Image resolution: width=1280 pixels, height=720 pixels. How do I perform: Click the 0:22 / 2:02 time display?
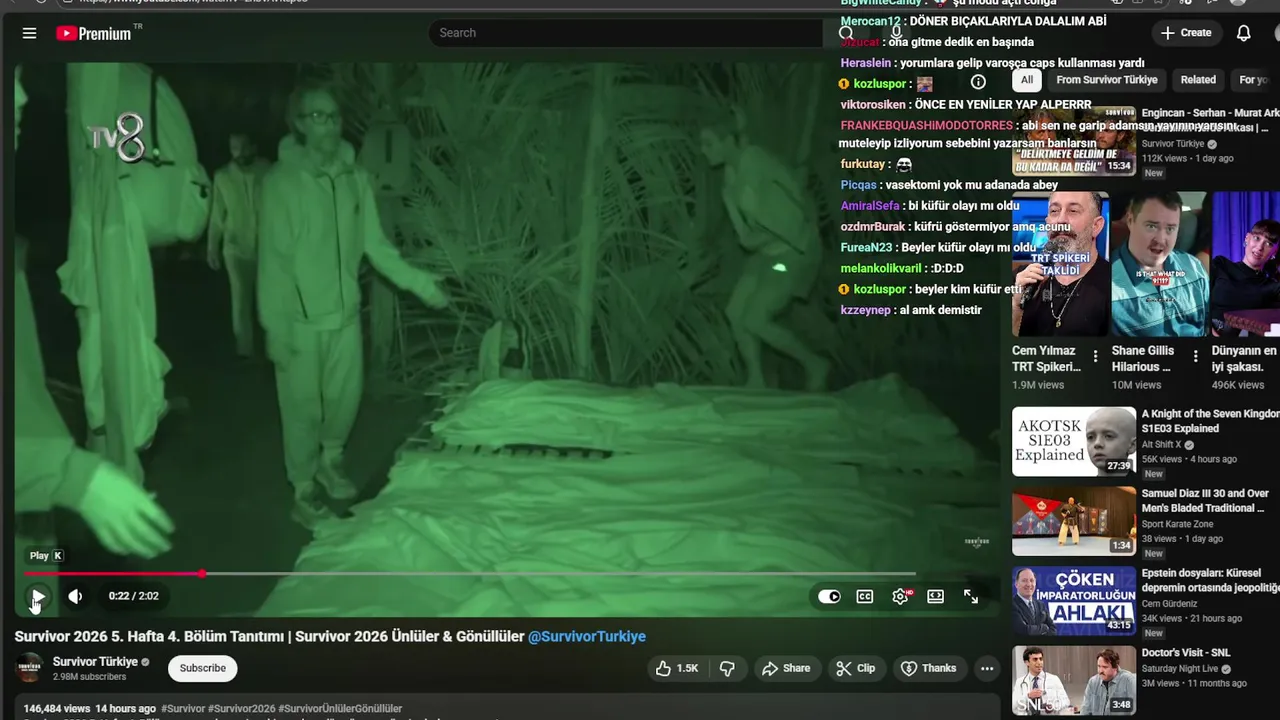coord(134,596)
